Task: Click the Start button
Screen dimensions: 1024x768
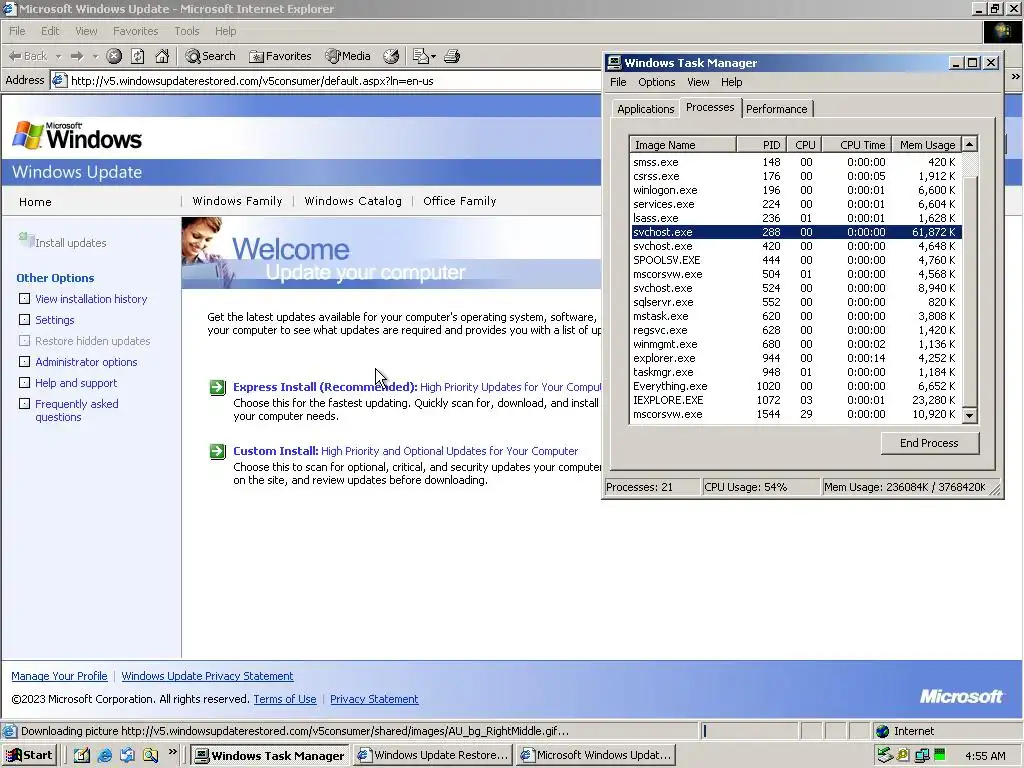Action: pyautogui.click(x=29, y=755)
